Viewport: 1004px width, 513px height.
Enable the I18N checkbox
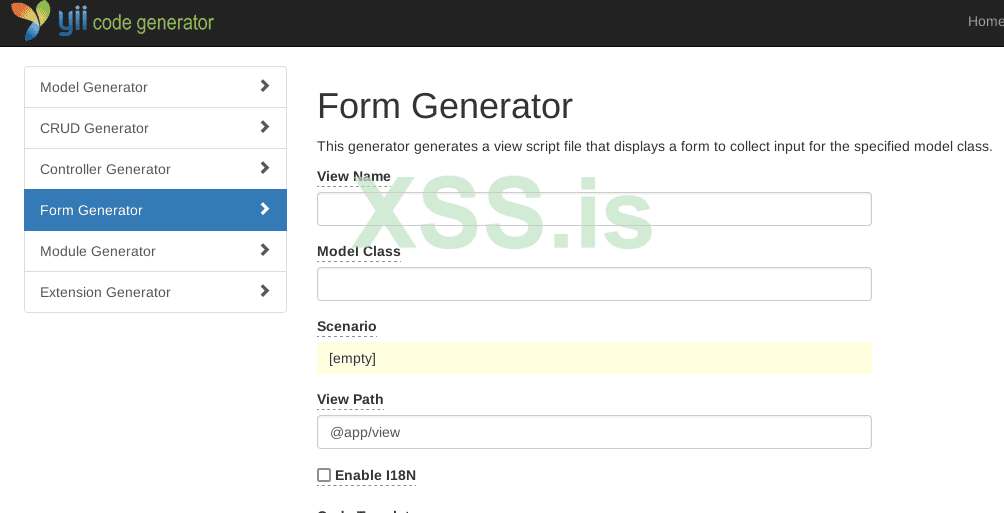324,475
